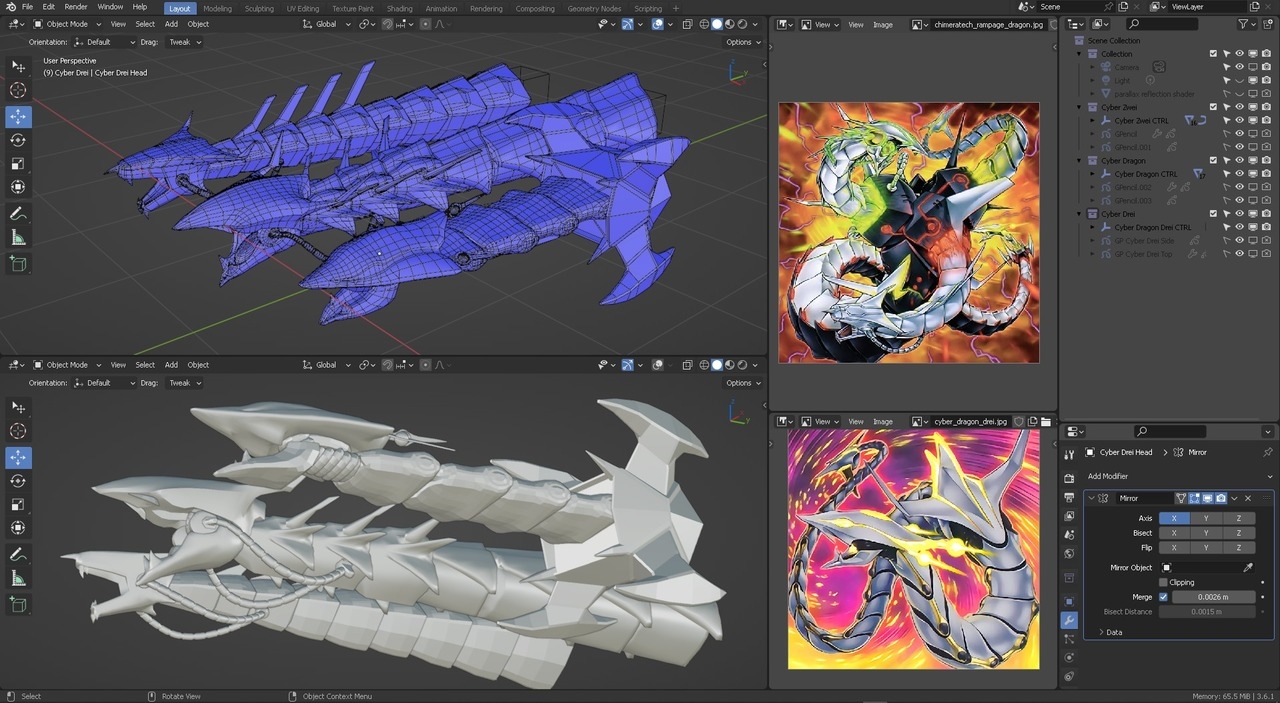This screenshot has height=703, width=1280.
Task: Open the Physics properties tab
Action: click(1069, 657)
